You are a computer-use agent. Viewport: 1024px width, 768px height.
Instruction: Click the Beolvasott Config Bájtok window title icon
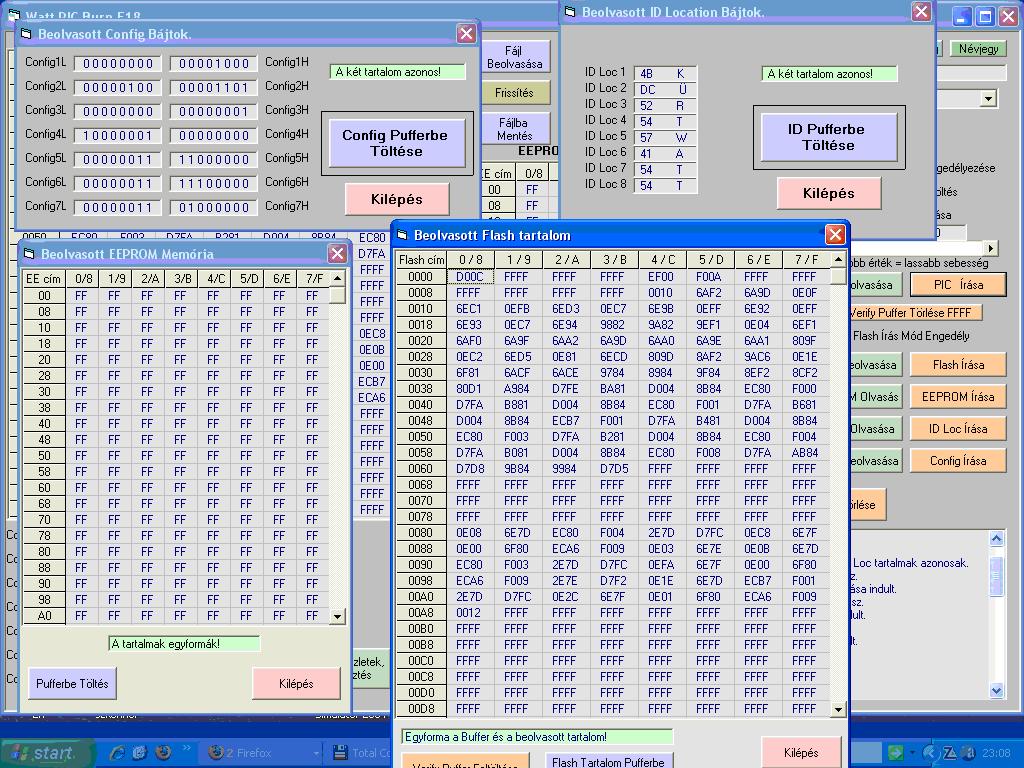(26, 34)
